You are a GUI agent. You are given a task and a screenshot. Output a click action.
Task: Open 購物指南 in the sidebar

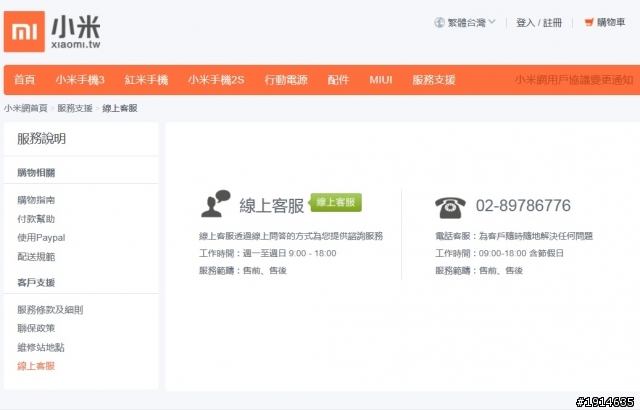pos(36,200)
